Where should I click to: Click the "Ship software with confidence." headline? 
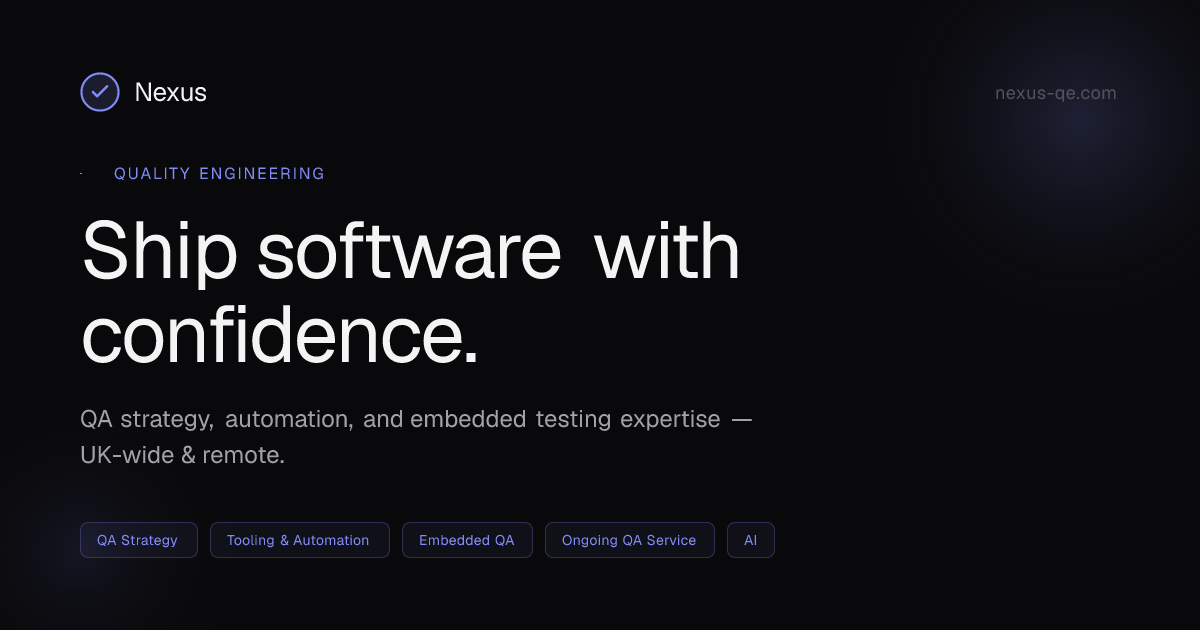tap(410, 292)
